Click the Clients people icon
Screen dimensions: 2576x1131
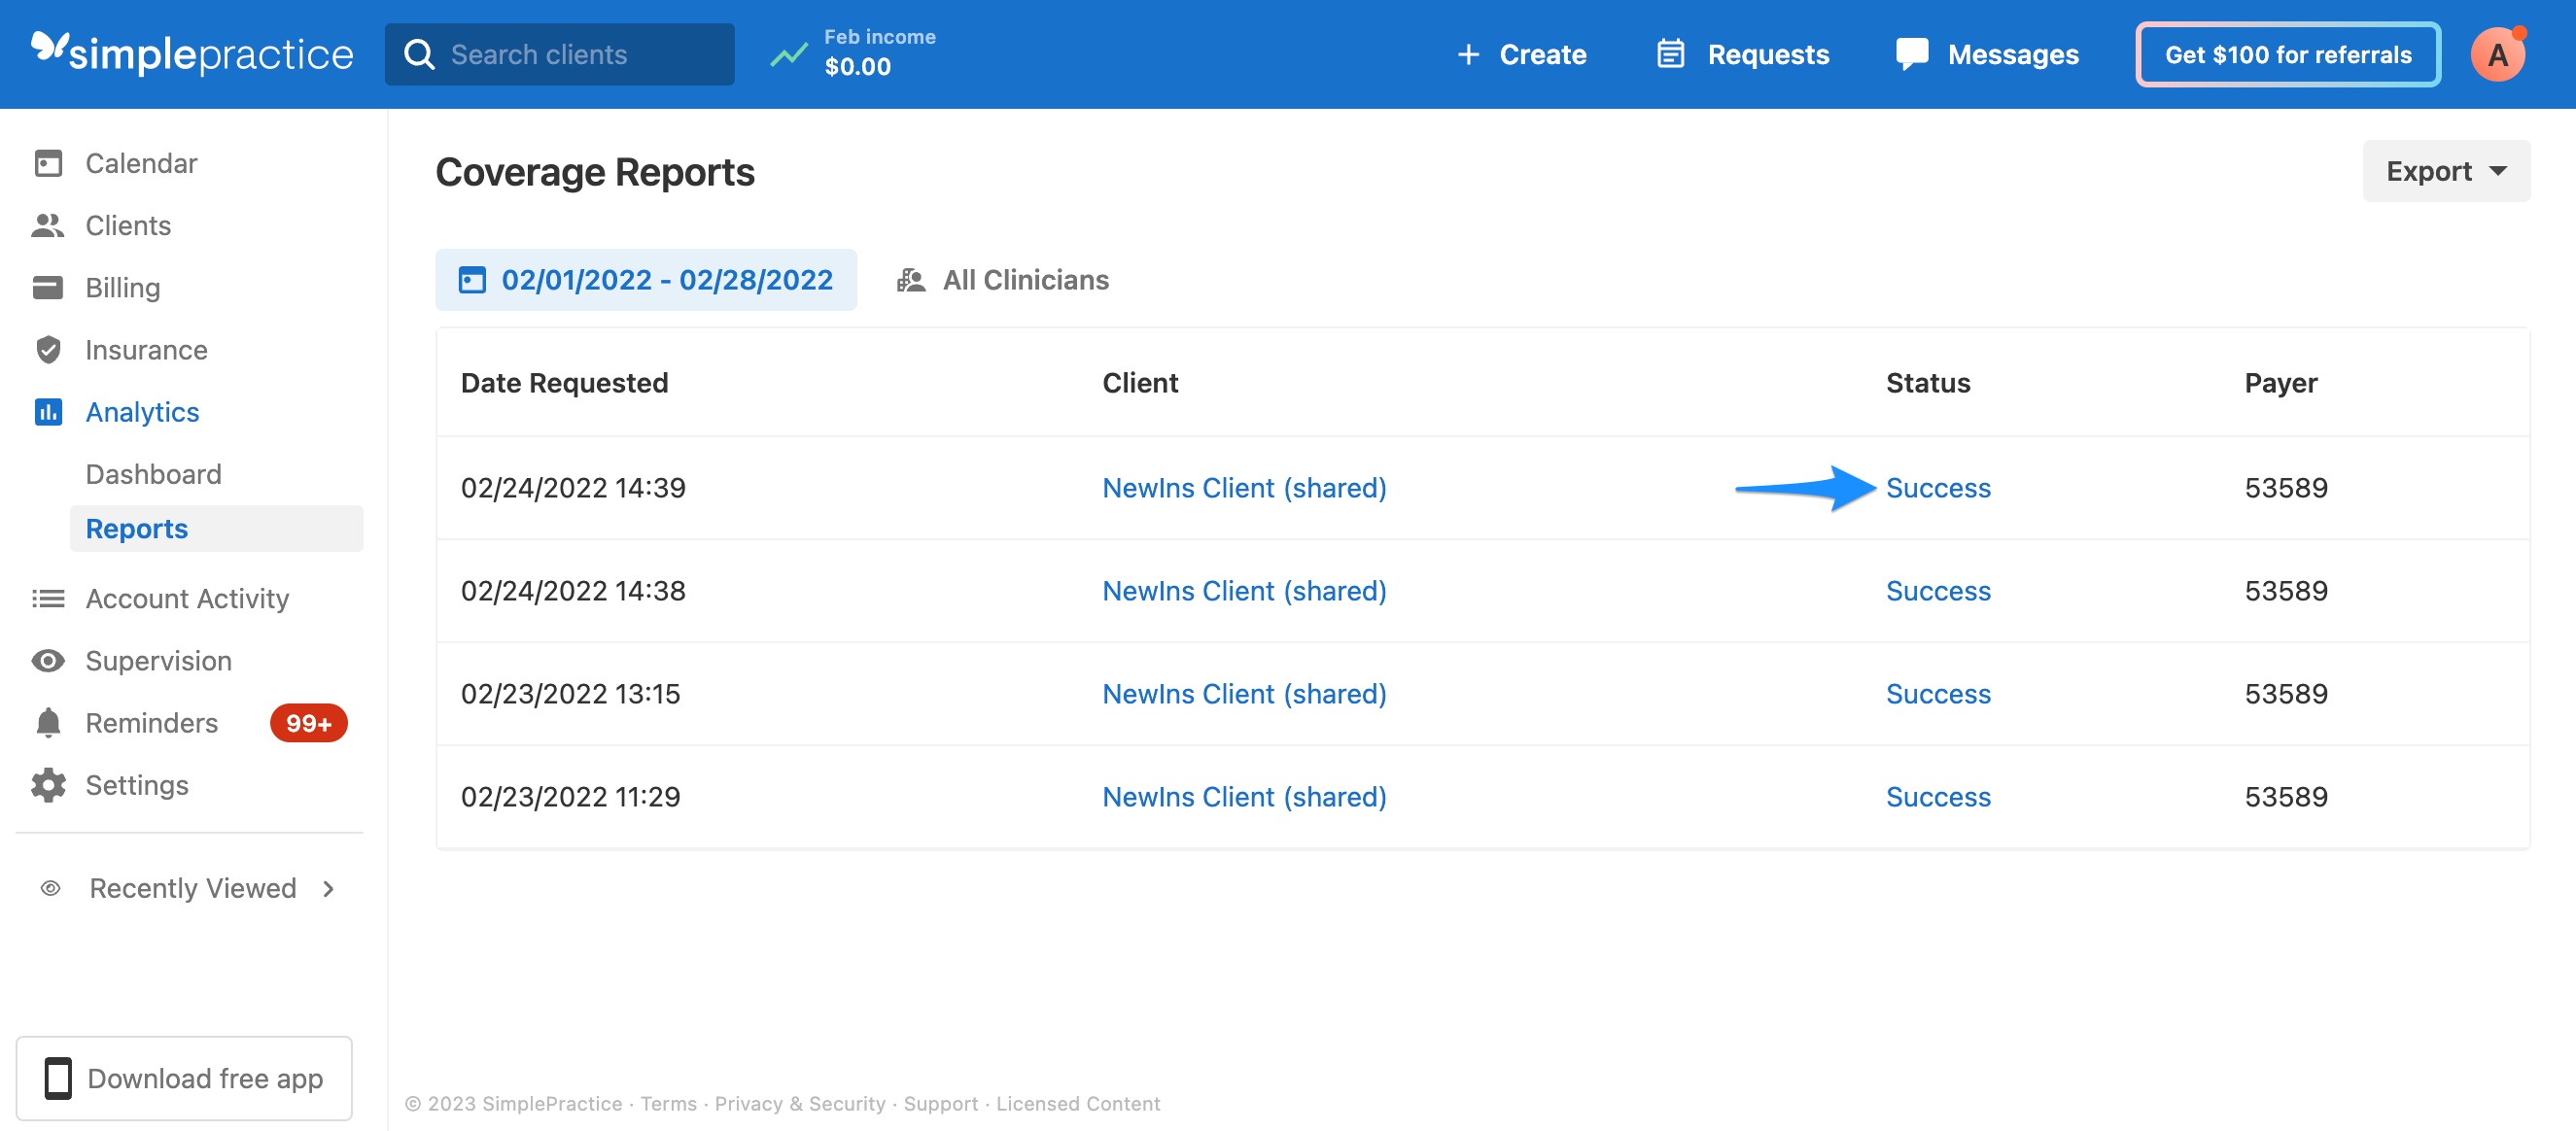pyautogui.click(x=48, y=225)
